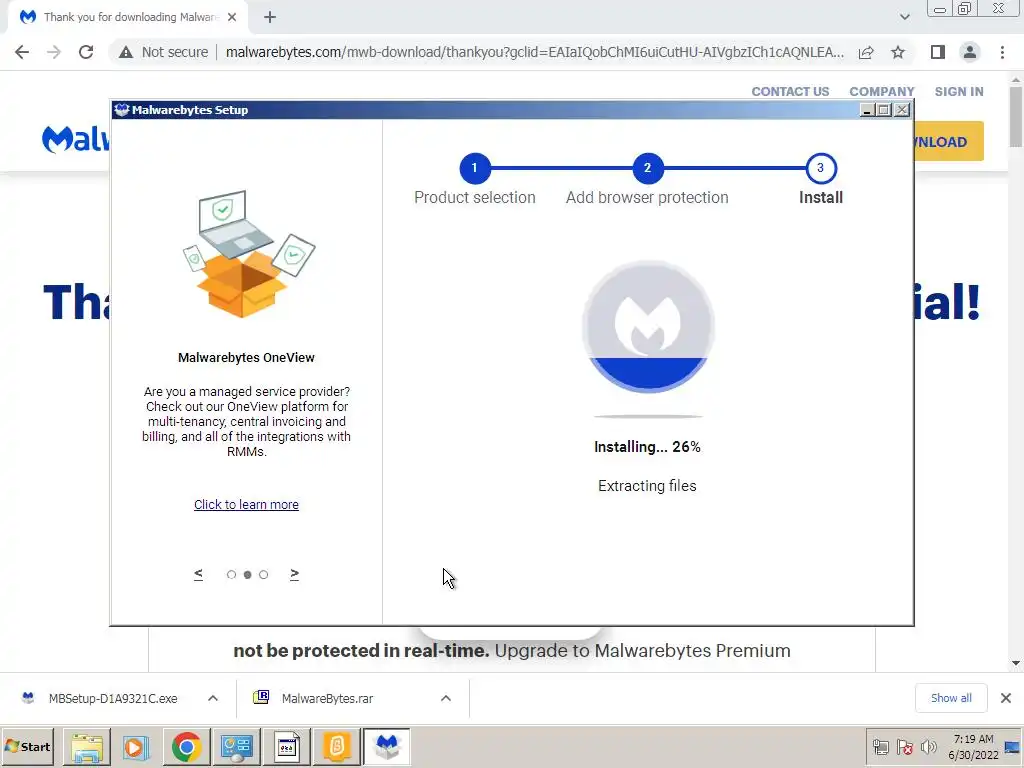Screen dimensions: 1024x768
Task: Click the Not secure warning icon
Action: (x=126, y=52)
